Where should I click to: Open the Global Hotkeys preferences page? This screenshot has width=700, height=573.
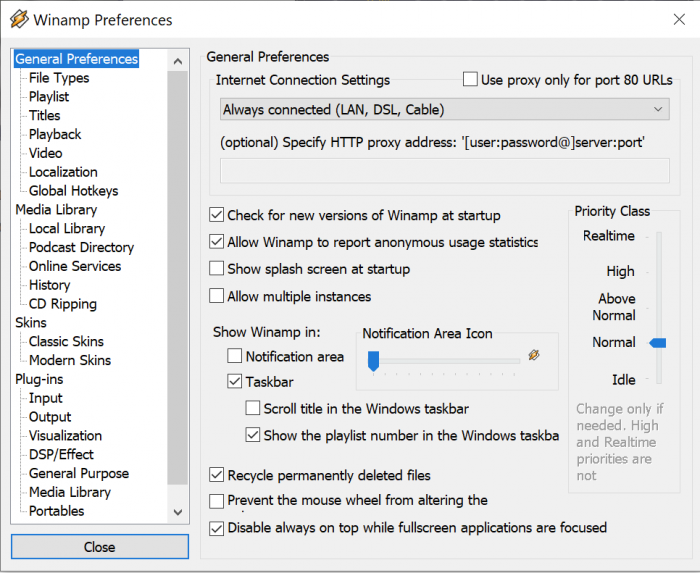point(73,191)
